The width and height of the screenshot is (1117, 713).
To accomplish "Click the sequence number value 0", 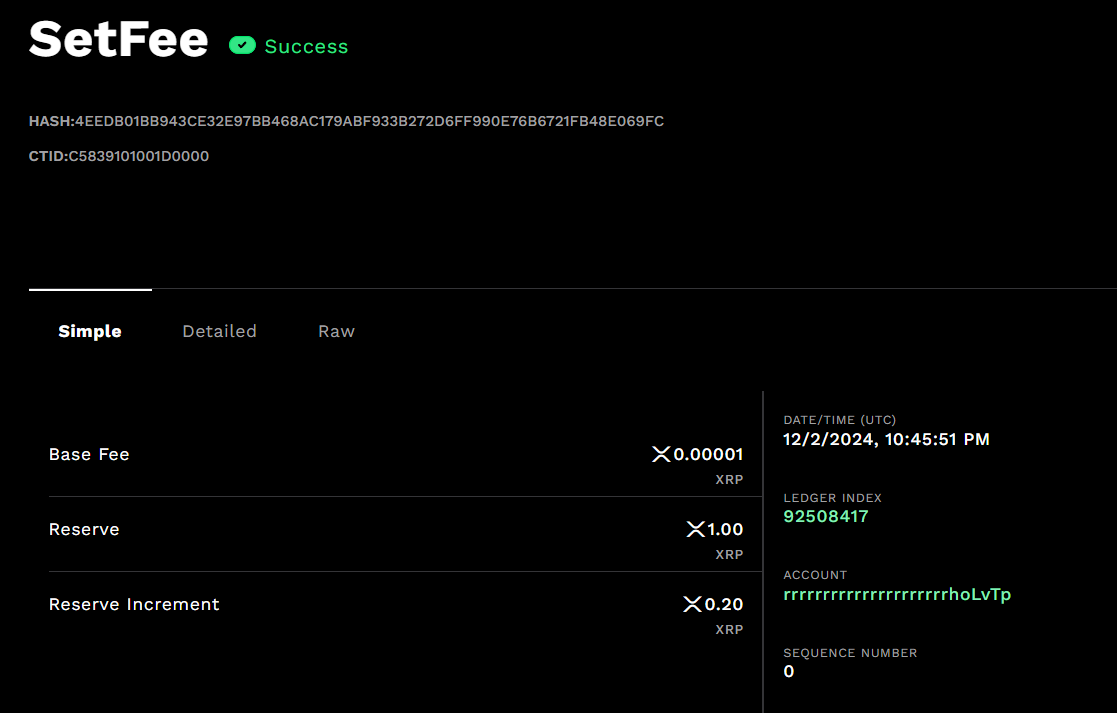I will tap(789, 672).
